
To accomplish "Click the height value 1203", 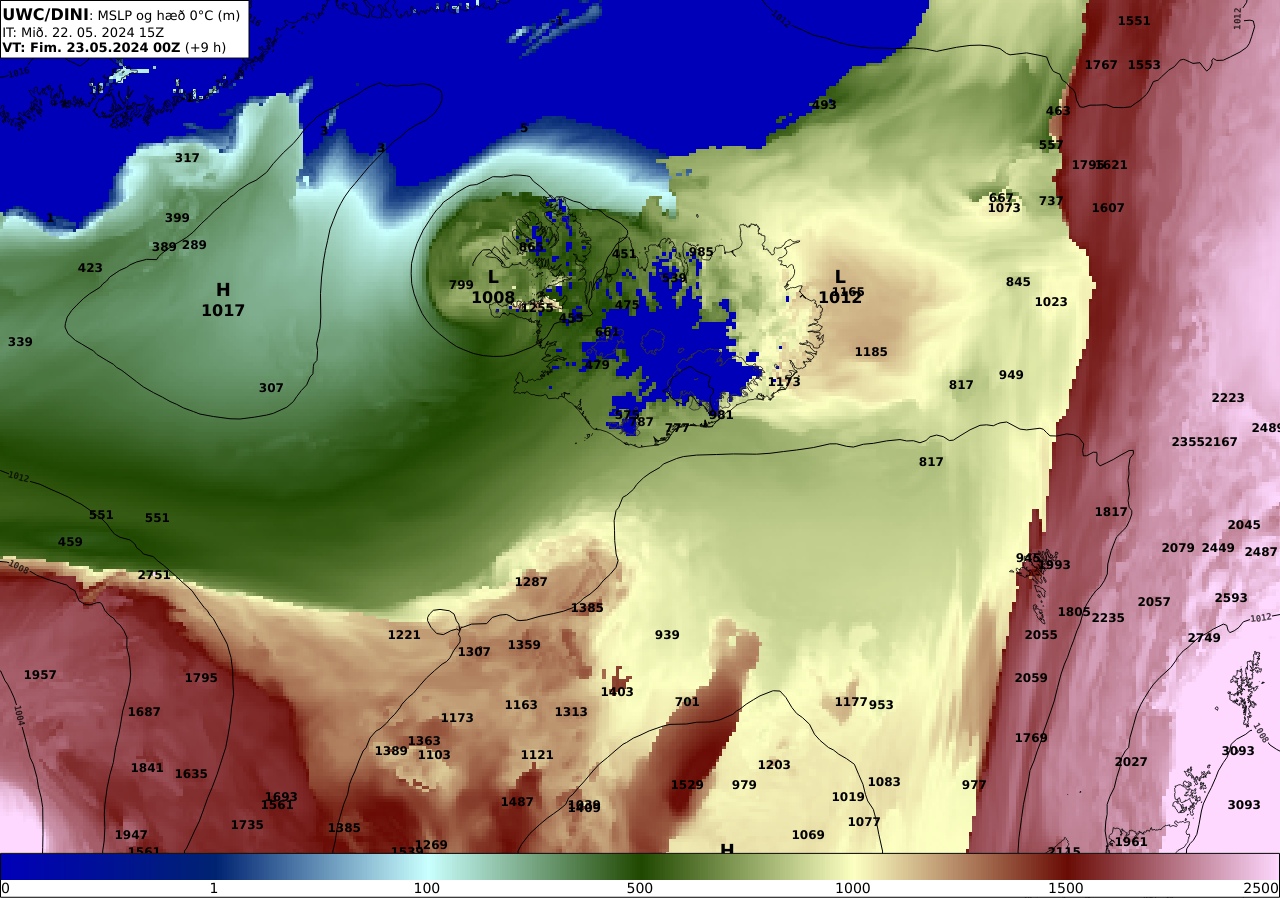I will coord(774,765).
